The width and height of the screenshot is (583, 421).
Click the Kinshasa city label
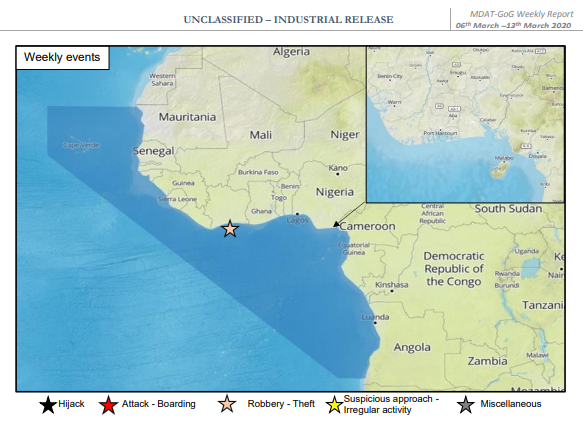pyautogui.click(x=392, y=285)
